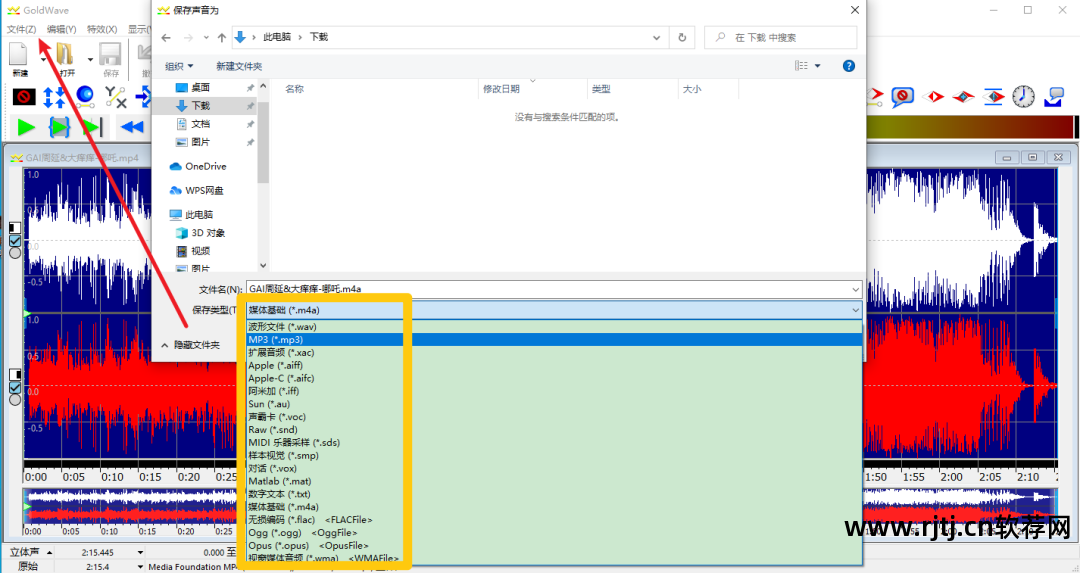Open the Open button dropdown arrow in GoldWave
Image resolution: width=1080 pixels, height=573 pixels.
click(90, 59)
